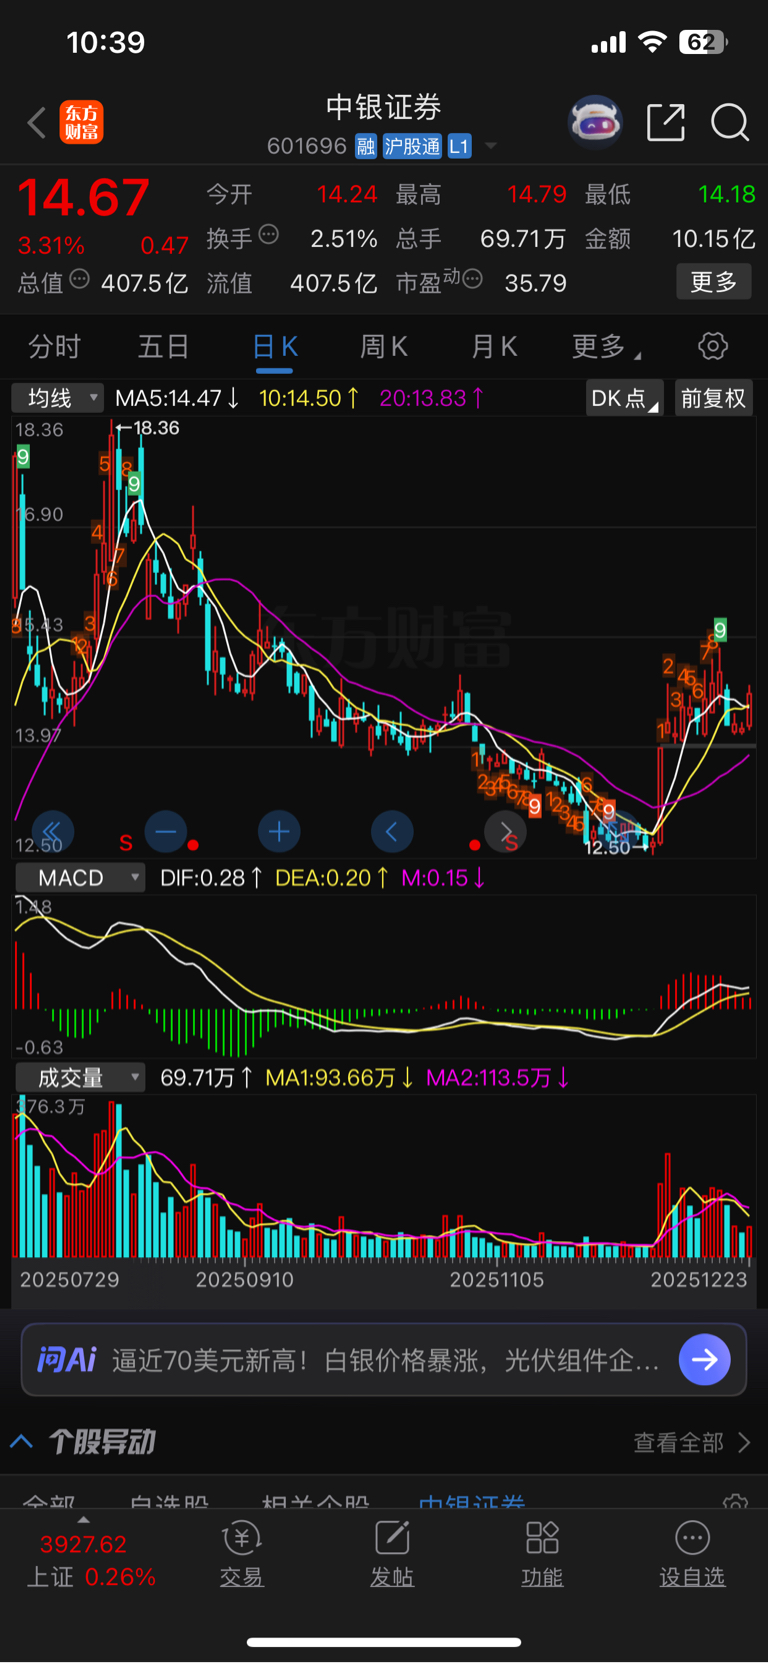Tap DIF:0.28 value
This screenshot has width=768, height=1663.
point(211,878)
